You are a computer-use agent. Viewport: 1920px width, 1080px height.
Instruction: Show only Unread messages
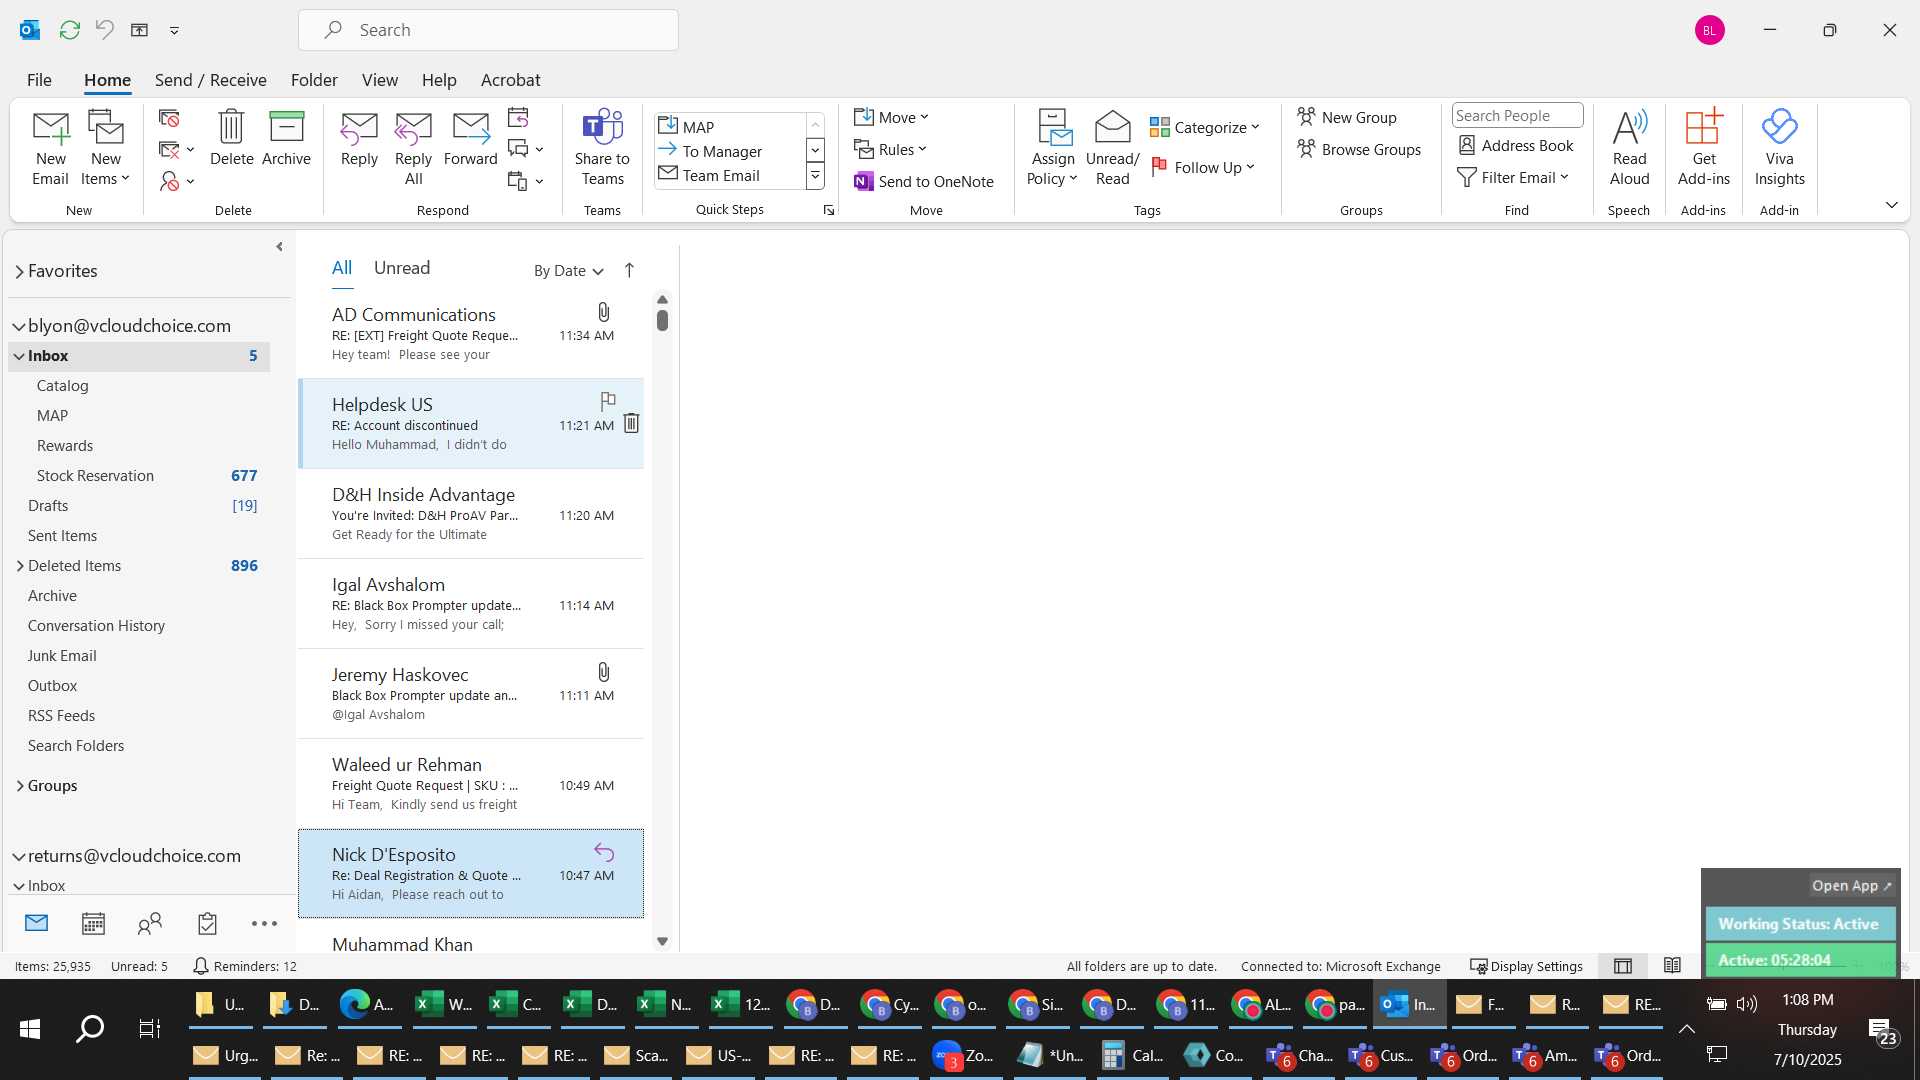(x=402, y=268)
